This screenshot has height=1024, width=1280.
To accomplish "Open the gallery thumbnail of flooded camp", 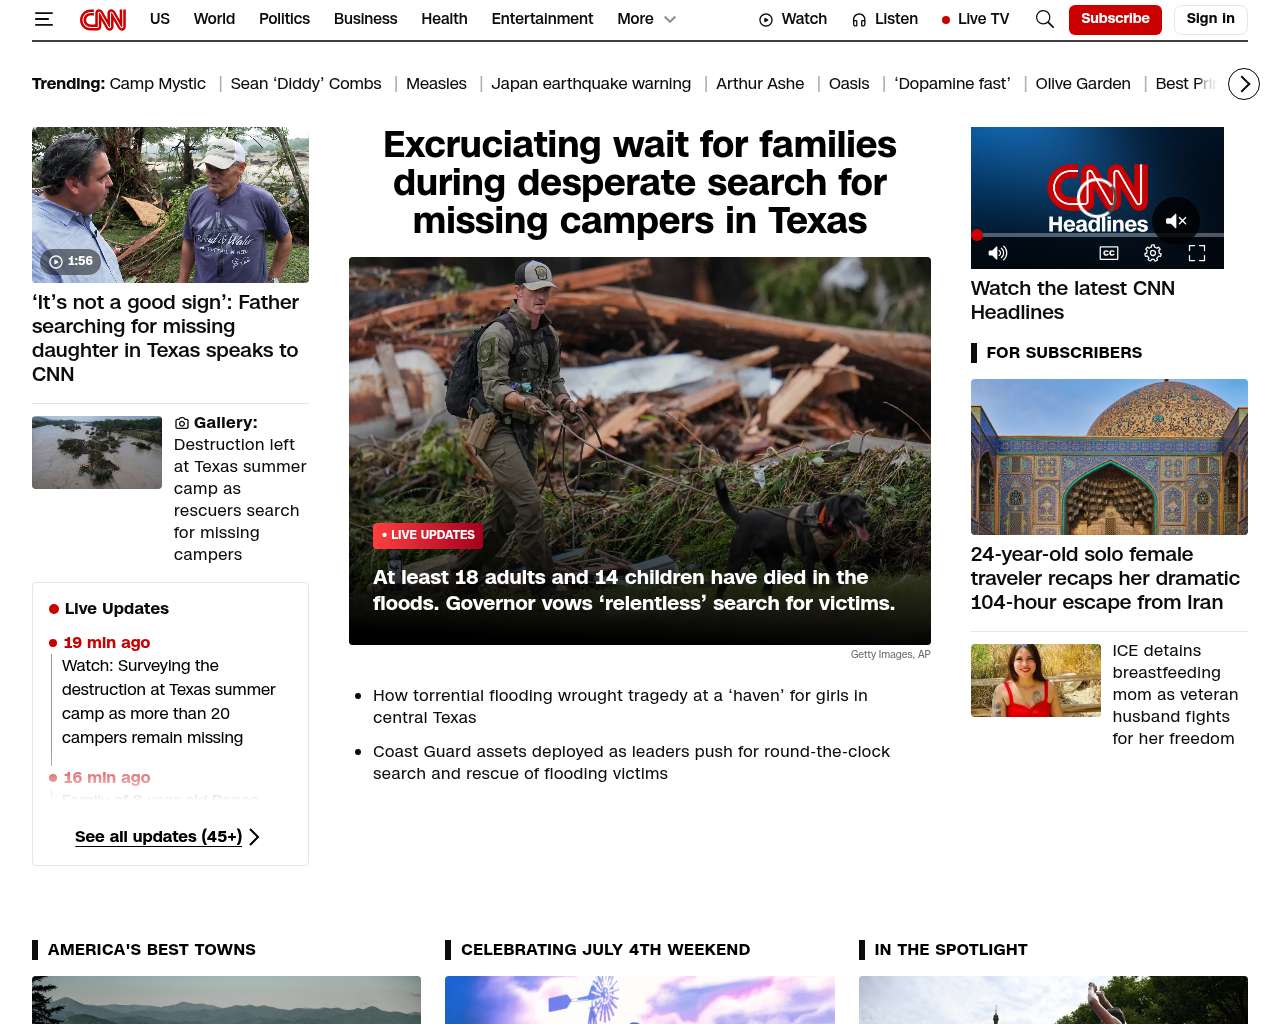I will point(97,453).
